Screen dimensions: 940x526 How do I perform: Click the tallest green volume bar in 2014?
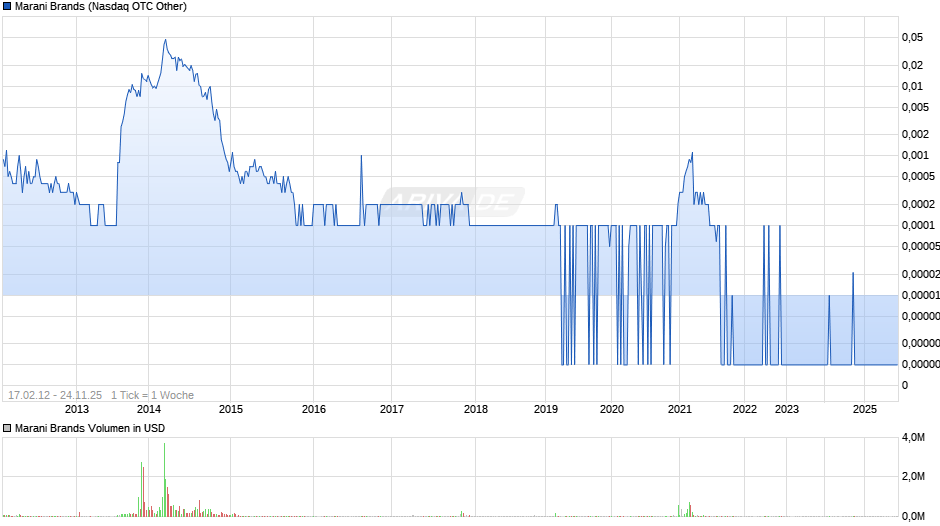(x=164, y=480)
